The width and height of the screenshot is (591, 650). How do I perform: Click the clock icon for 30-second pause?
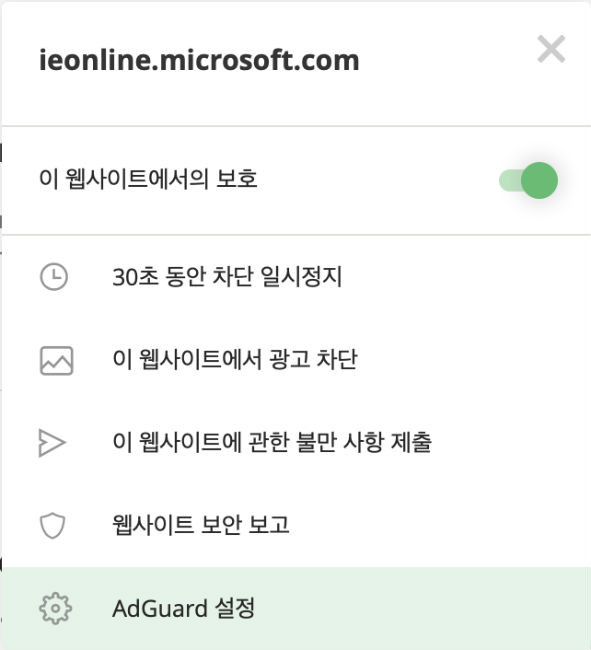click(x=54, y=276)
